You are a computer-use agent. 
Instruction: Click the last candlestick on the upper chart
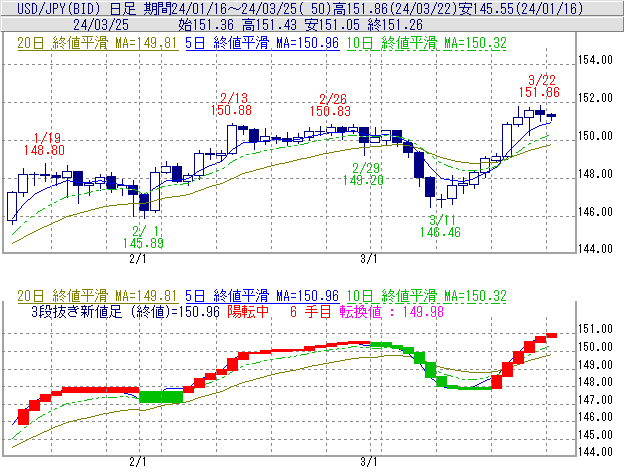pos(551,116)
